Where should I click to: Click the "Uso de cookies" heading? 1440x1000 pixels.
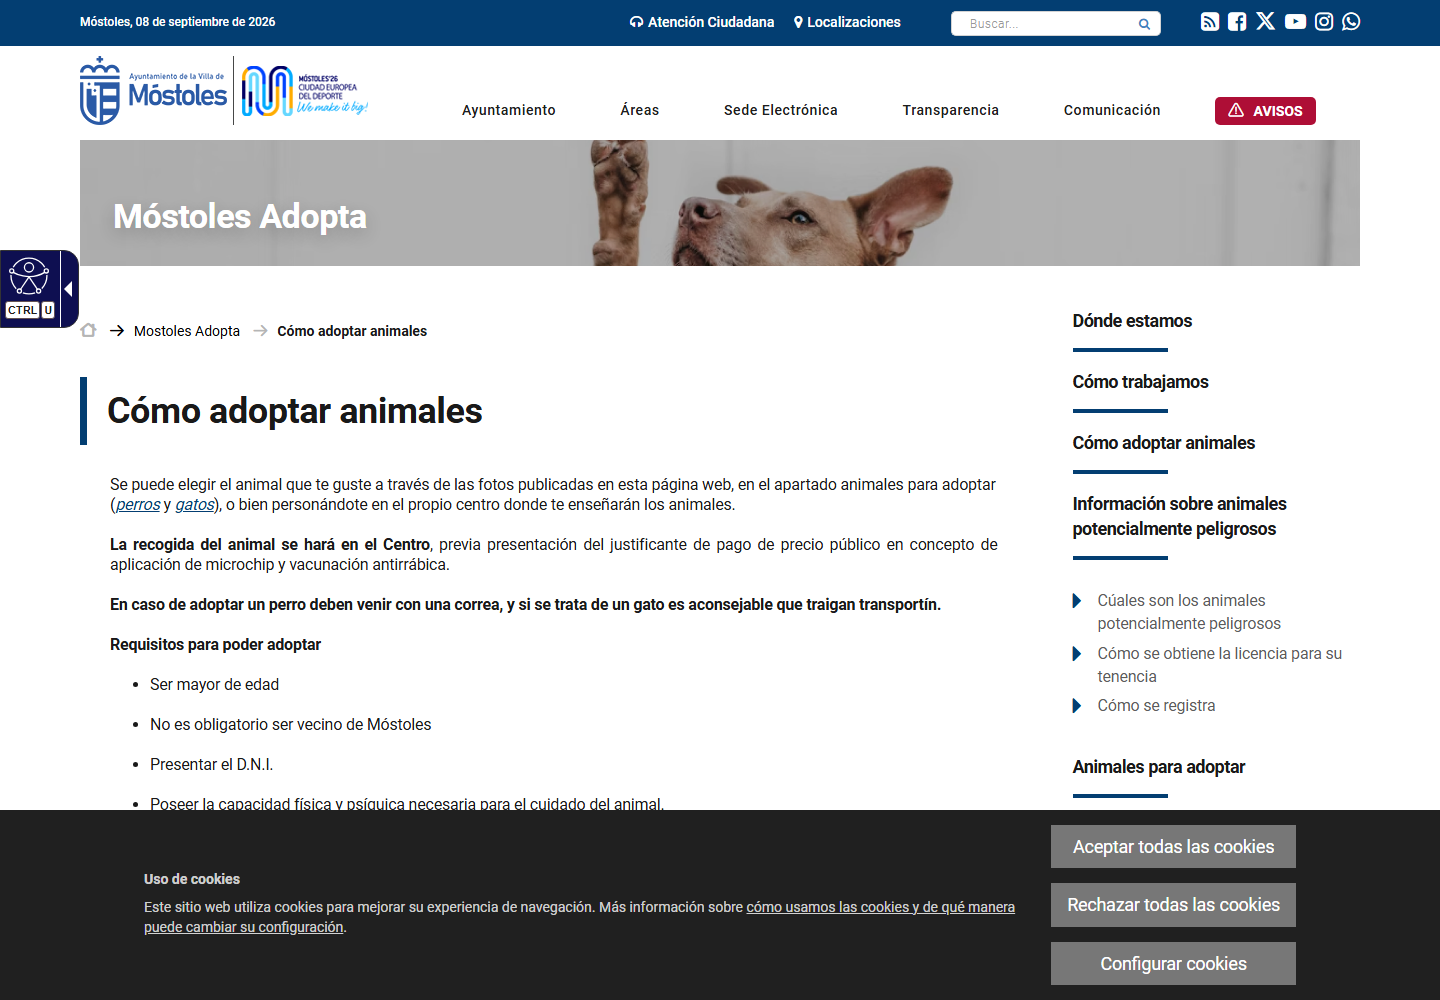pyautogui.click(x=192, y=879)
